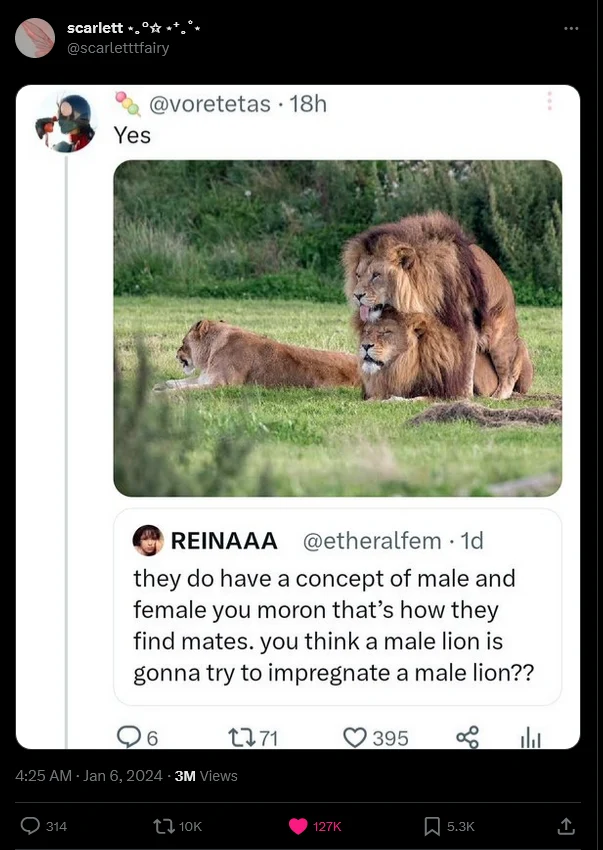Toggle the bookmark showing 5.3K saves
603x850 pixels.
(x=430, y=826)
